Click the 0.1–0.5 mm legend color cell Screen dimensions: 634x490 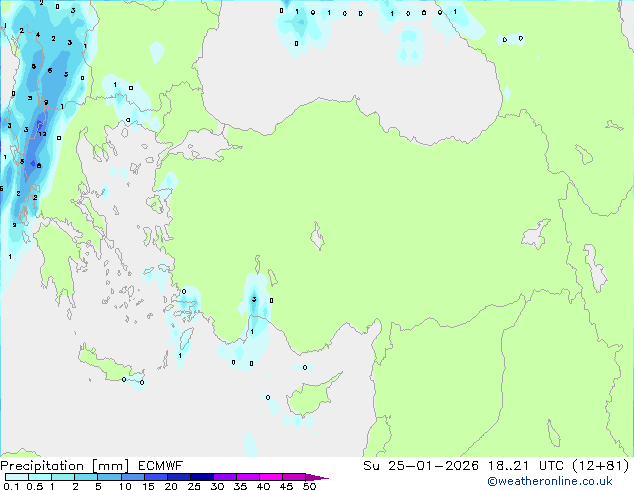tap(17, 477)
